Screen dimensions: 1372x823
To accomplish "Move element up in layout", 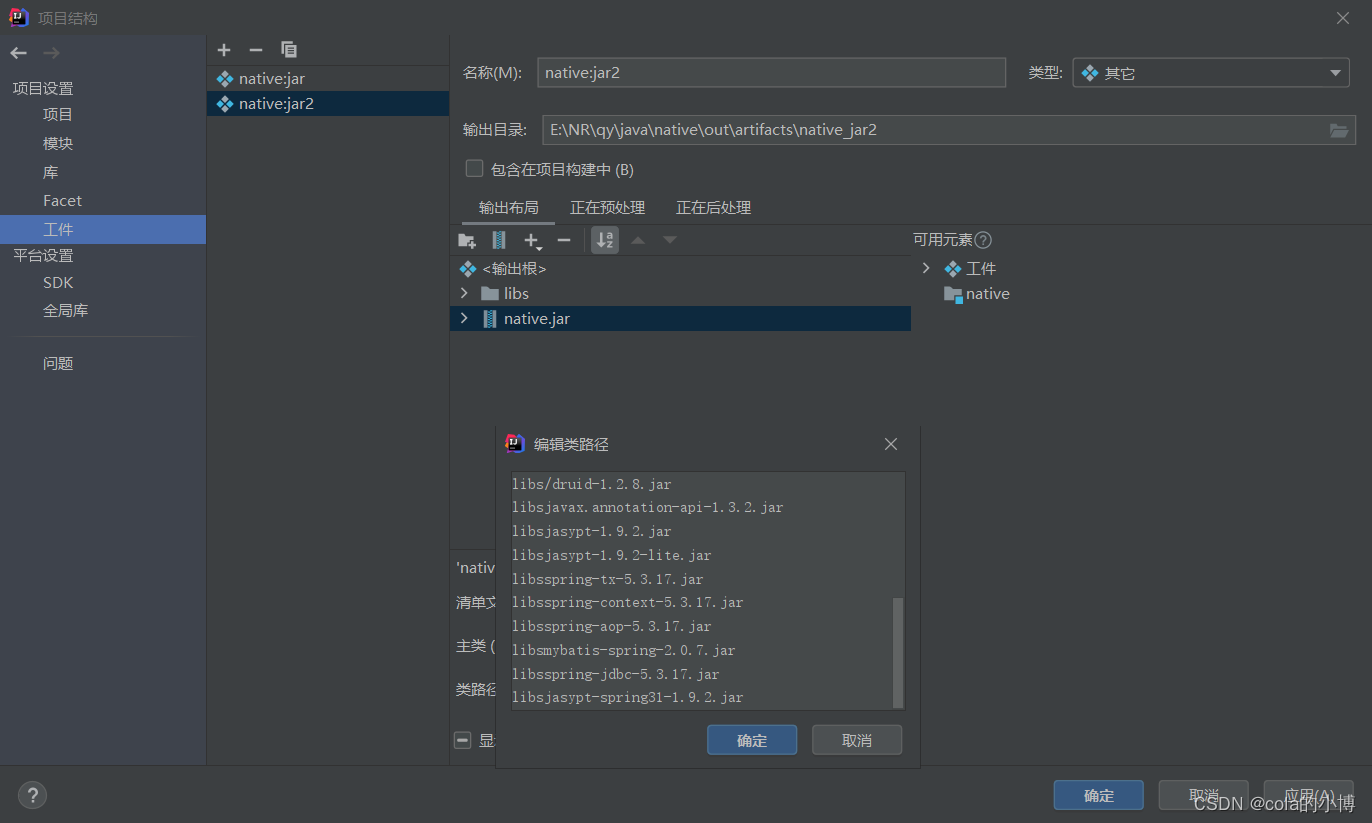I will tap(638, 240).
